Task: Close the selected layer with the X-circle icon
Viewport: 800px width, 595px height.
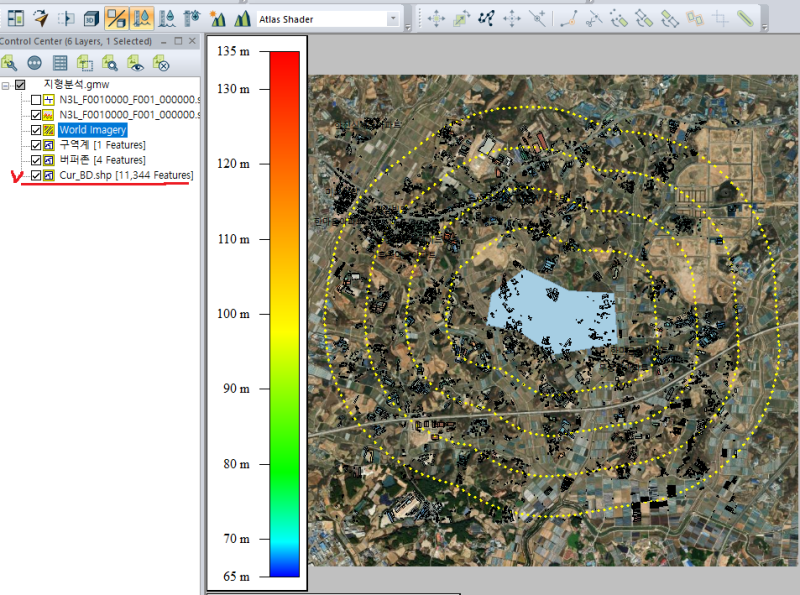Action: coord(161,63)
